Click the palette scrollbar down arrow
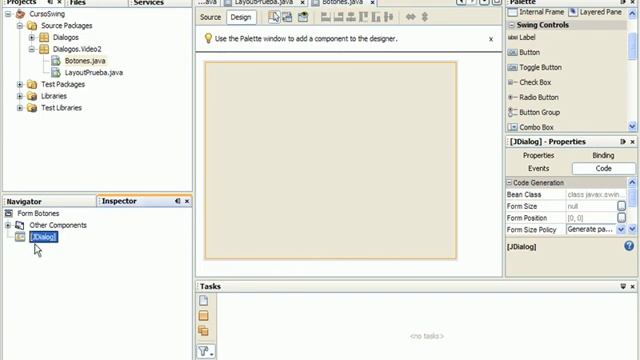The width and height of the screenshot is (640, 360). tap(632, 127)
